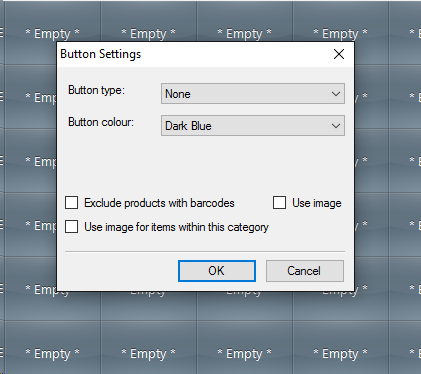
Task: Open the Button type combo box showing None
Action: 253,94
